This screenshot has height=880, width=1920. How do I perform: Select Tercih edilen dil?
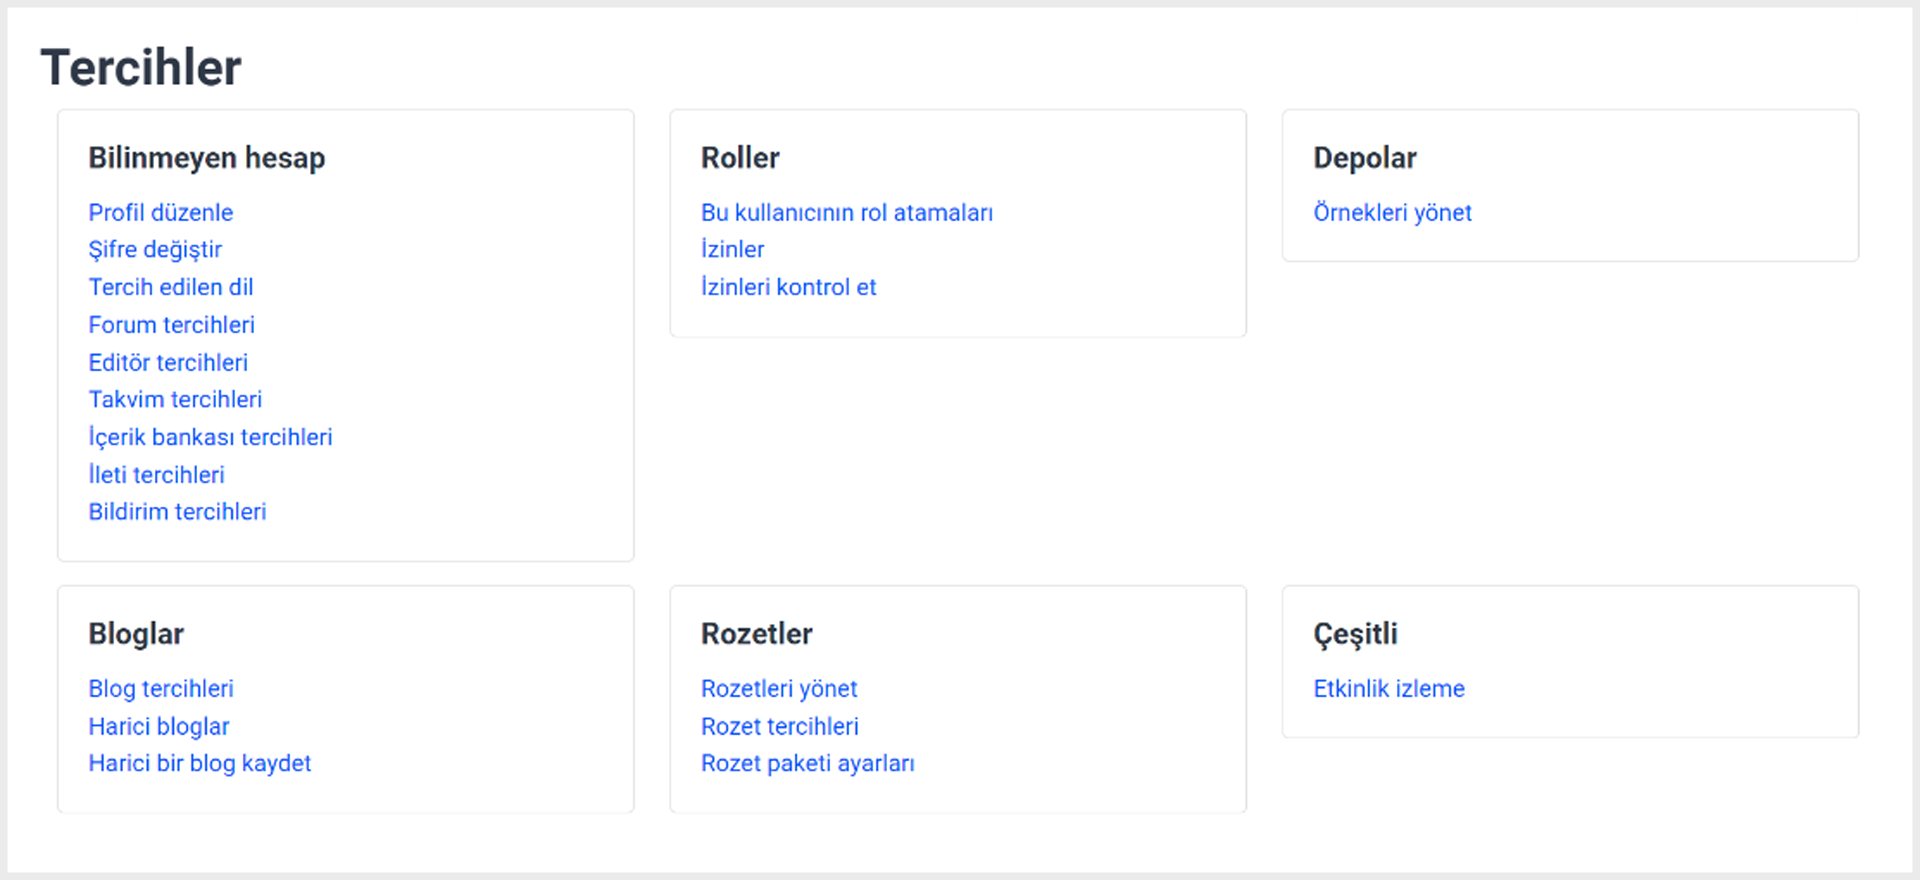[171, 287]
